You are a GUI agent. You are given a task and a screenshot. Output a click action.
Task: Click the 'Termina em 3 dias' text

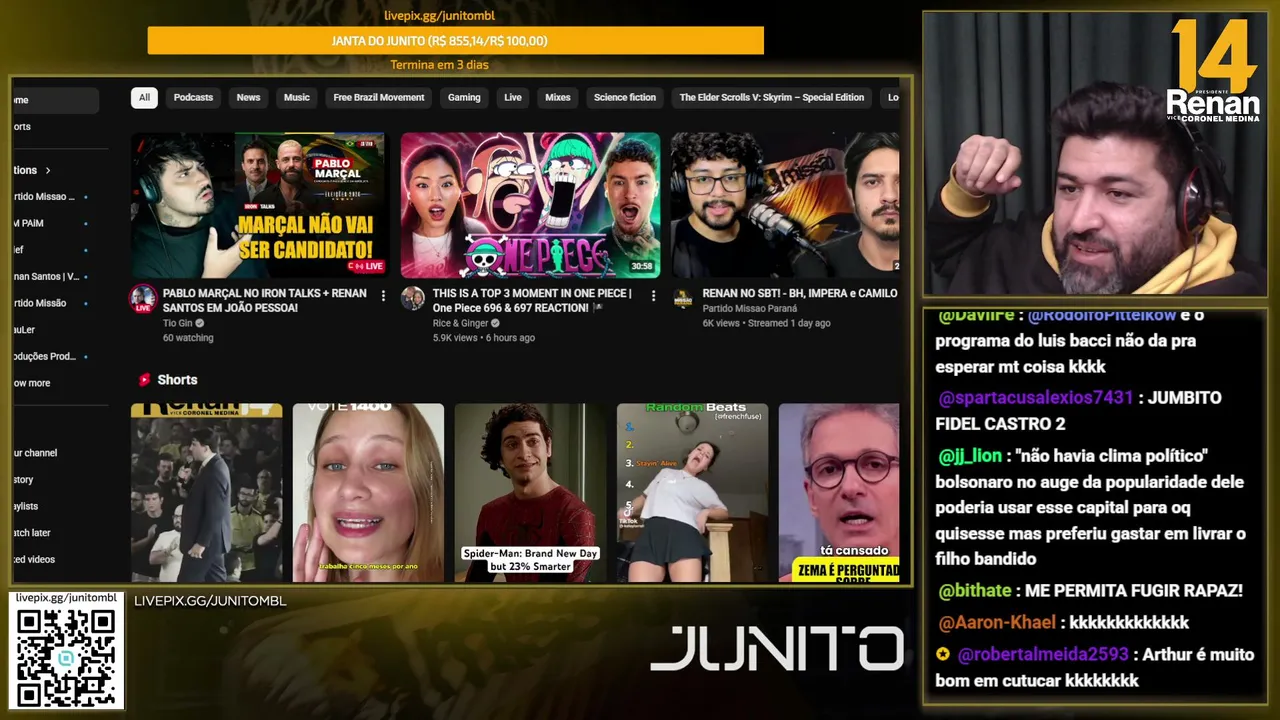pyautogui.click(x=439, y=65)
